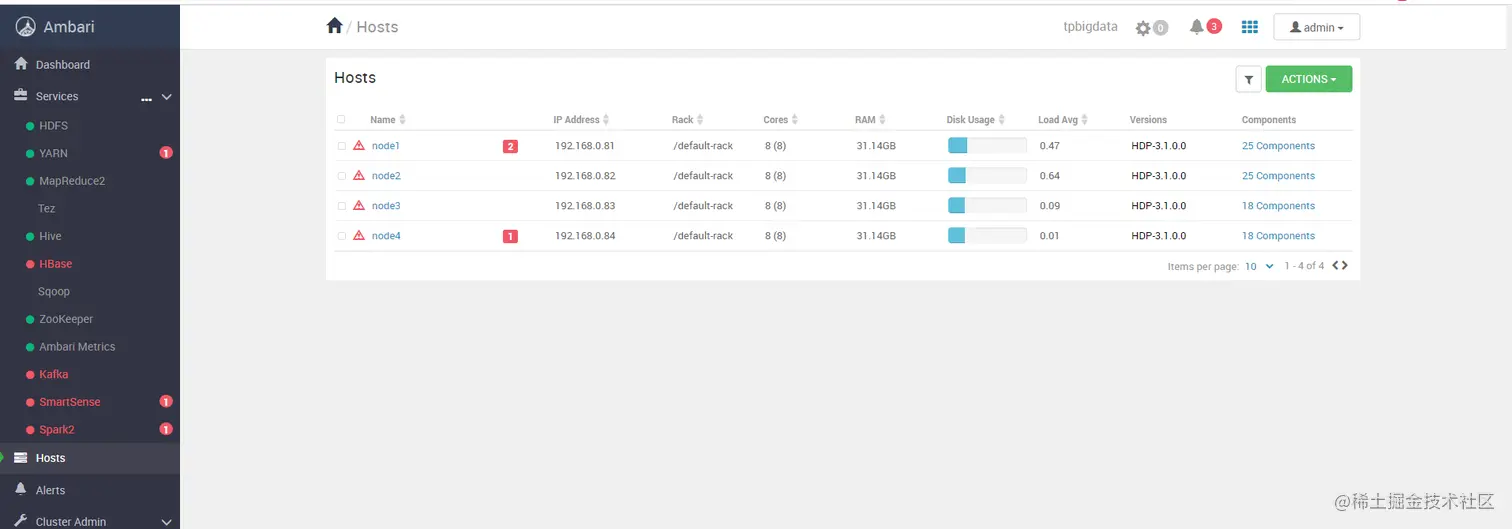The width and height of the screenshot is (1512, 529).
Task: Collapse the Services section chevron
Action: pyautogui.click(x=167, y=97)
